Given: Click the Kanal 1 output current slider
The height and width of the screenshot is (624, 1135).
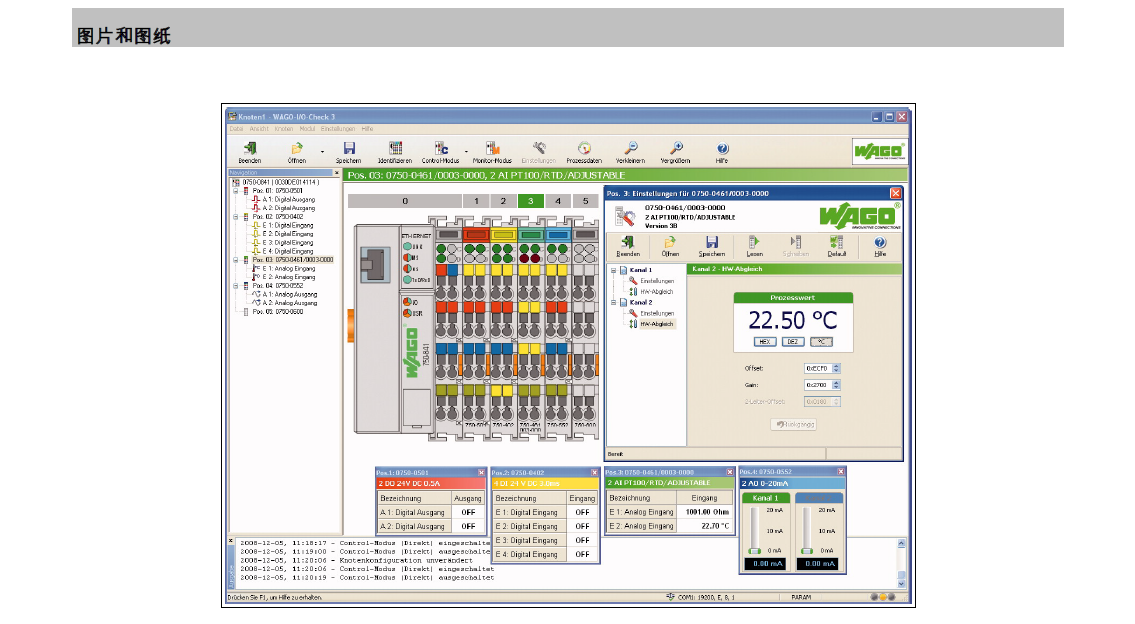Looking at the screenshot, I should pyautogui.click(x=754, y=531).
